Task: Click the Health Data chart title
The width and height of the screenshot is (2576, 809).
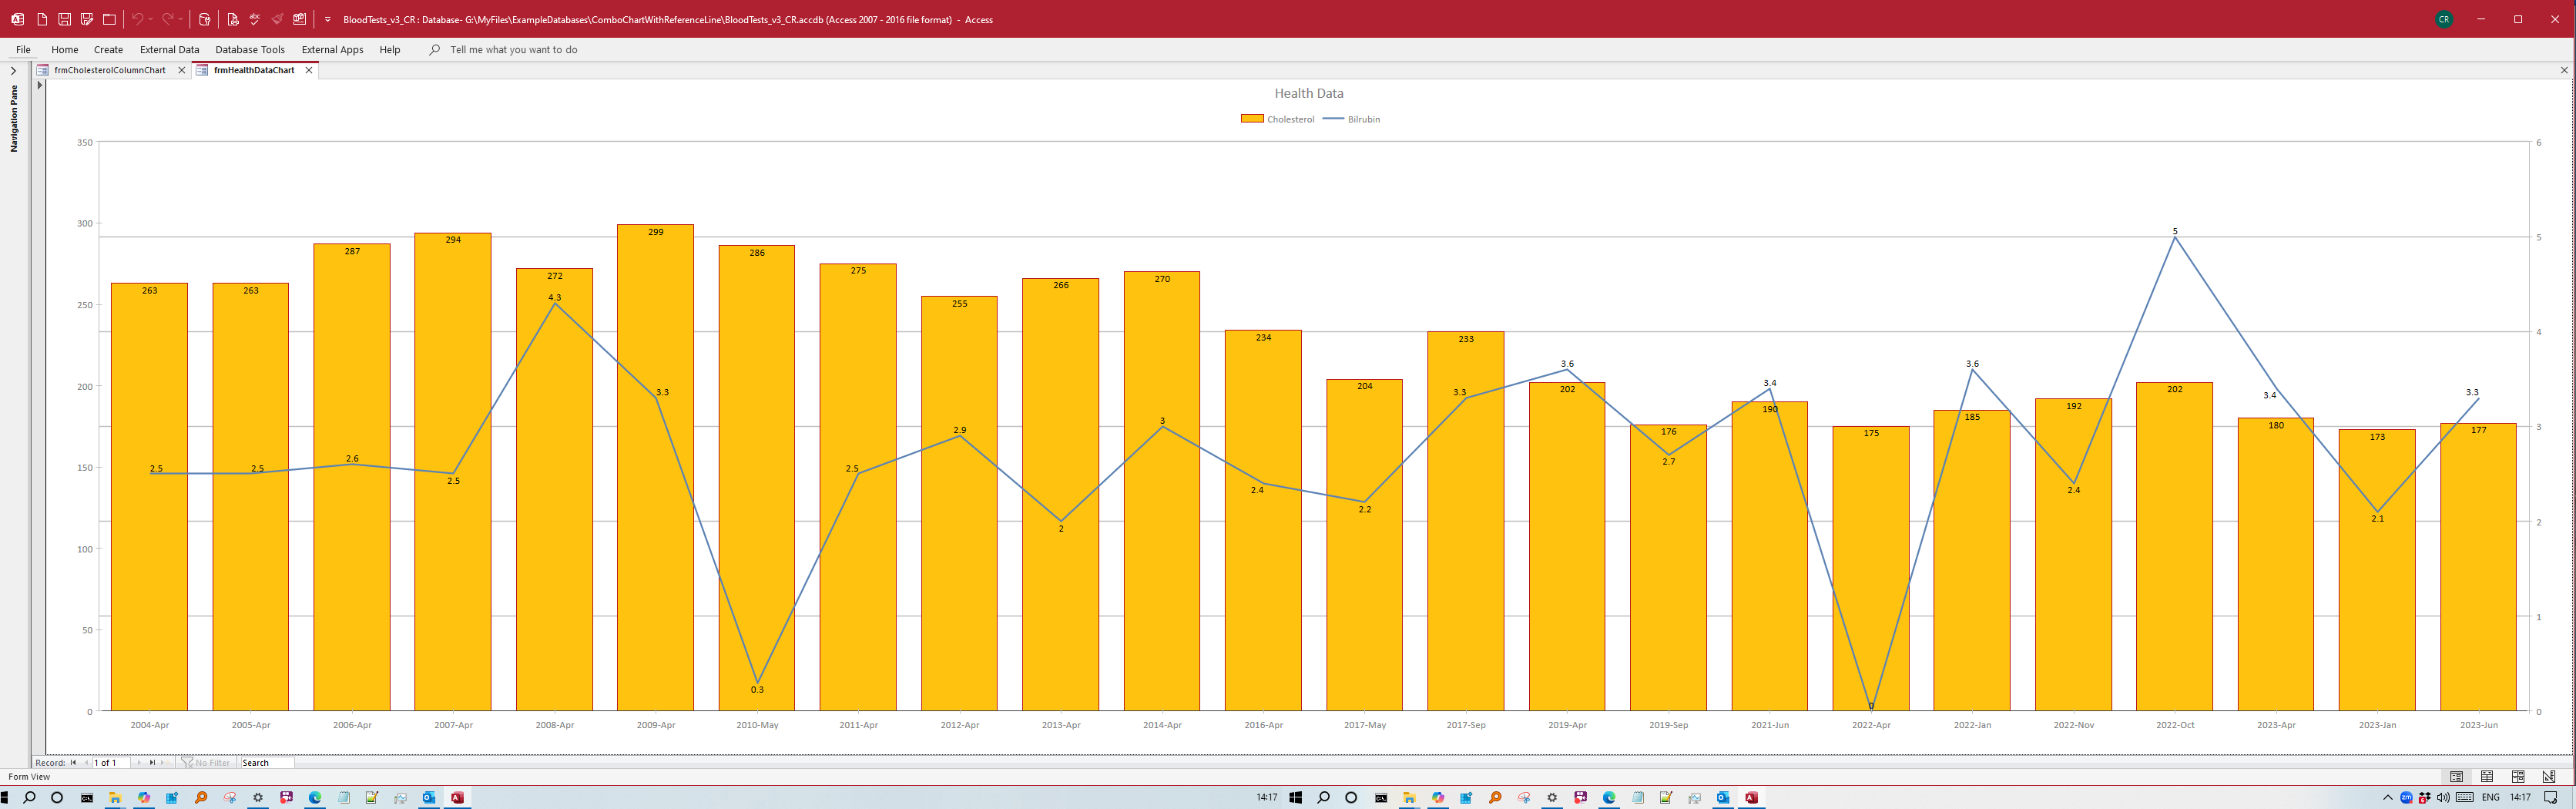Action: [x=1308, y=93]
